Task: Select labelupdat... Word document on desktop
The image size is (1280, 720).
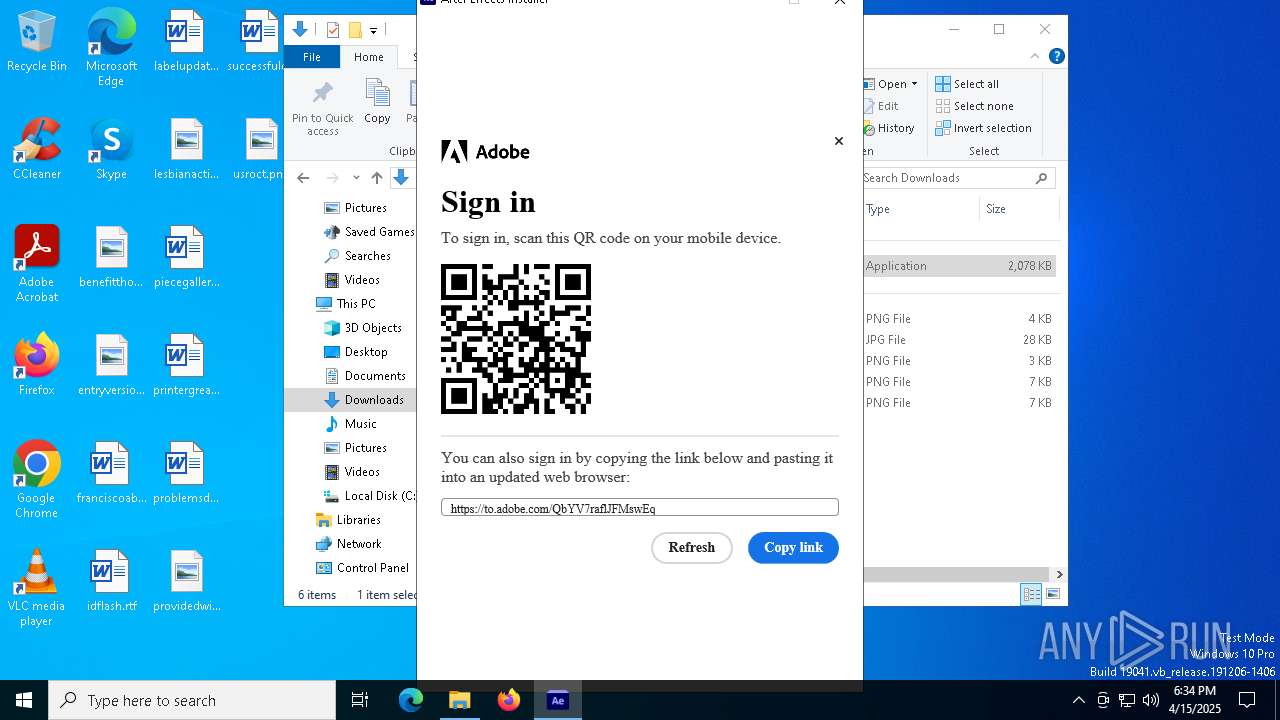Action: coord(186,42)
